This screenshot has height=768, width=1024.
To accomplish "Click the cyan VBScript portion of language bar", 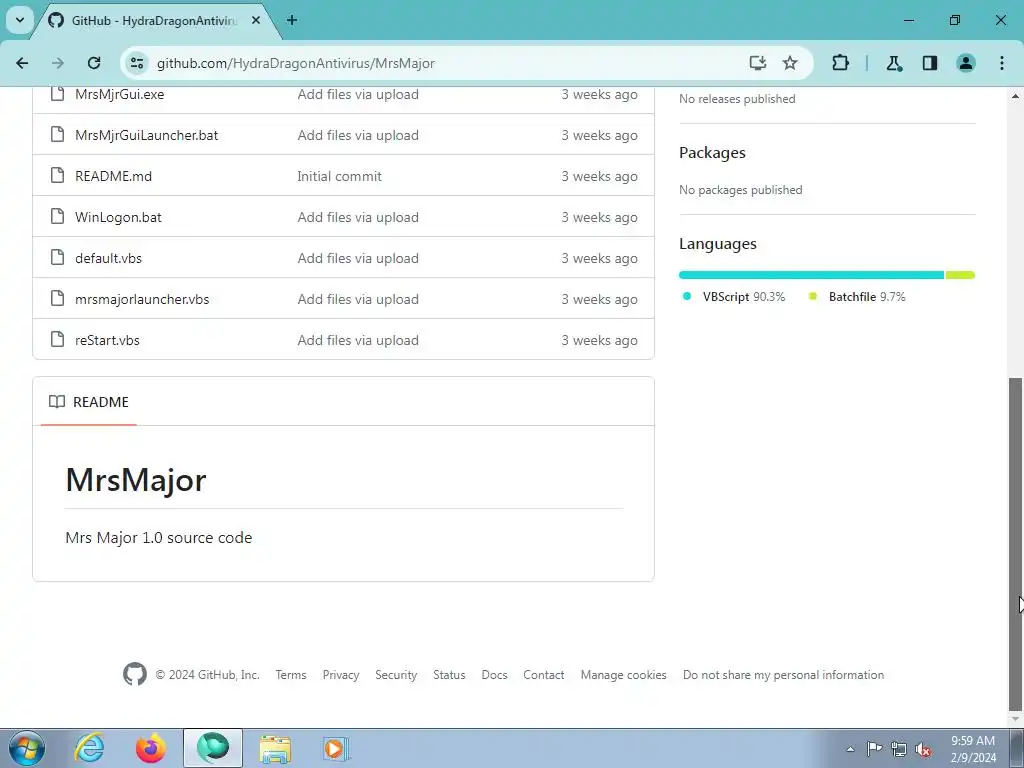I will [811, 275].
